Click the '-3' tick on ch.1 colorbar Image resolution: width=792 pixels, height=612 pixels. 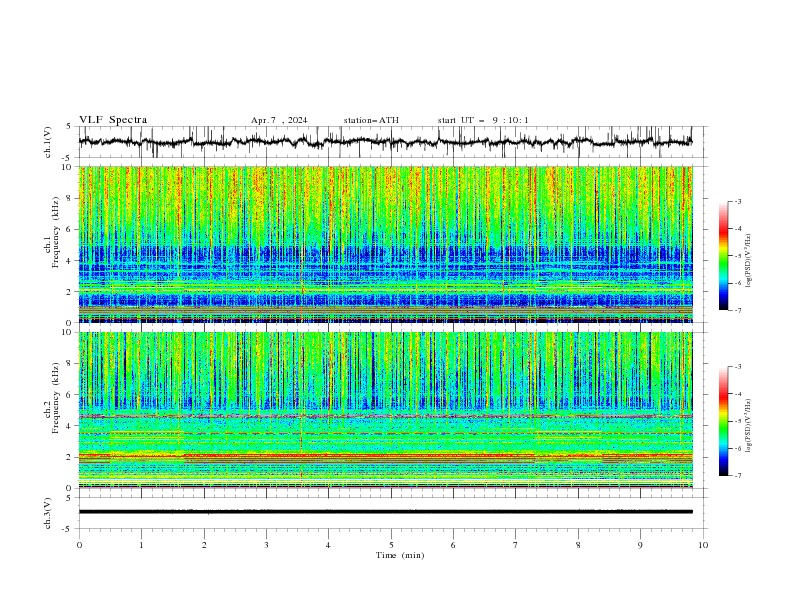pos(738,202)
